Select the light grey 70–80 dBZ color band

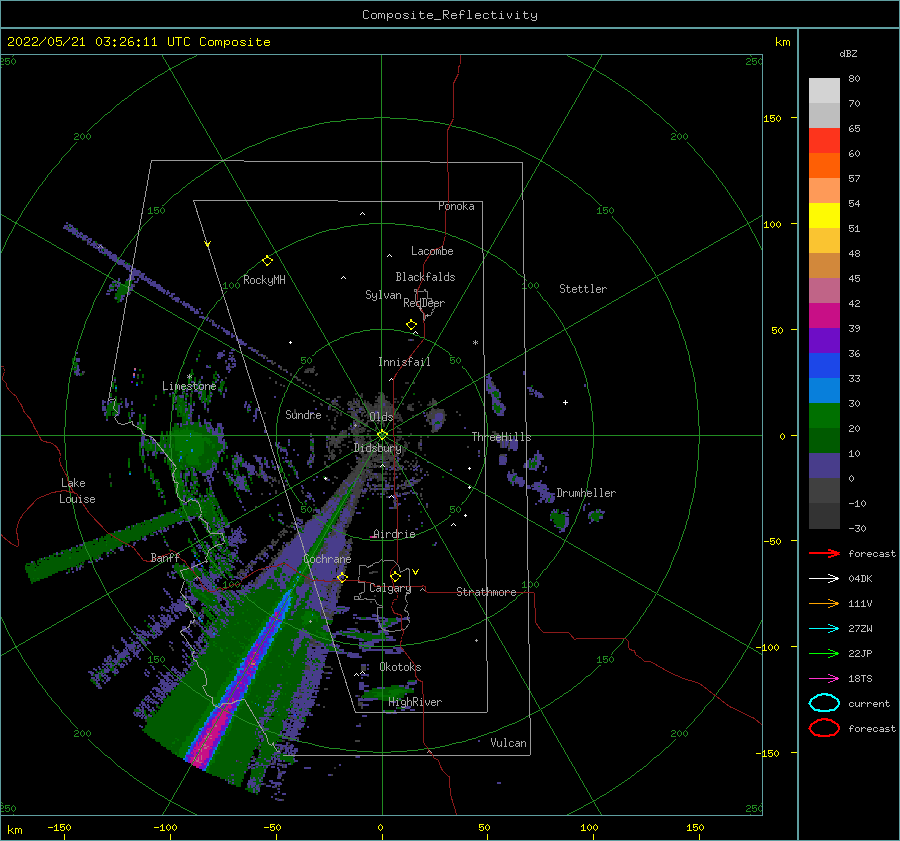[824, 91]
